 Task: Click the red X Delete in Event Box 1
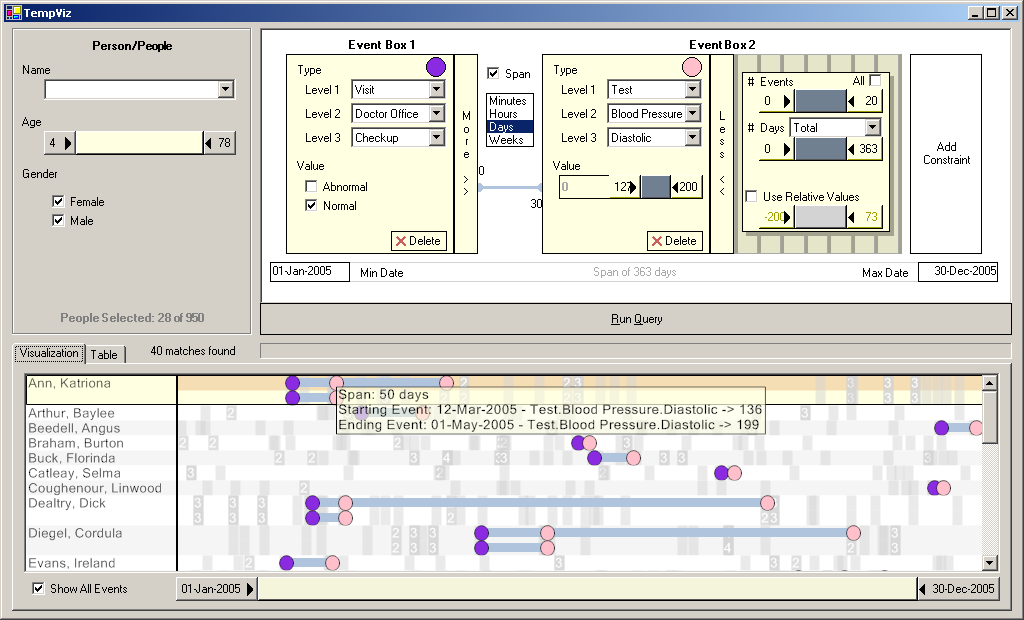(419, 240)
